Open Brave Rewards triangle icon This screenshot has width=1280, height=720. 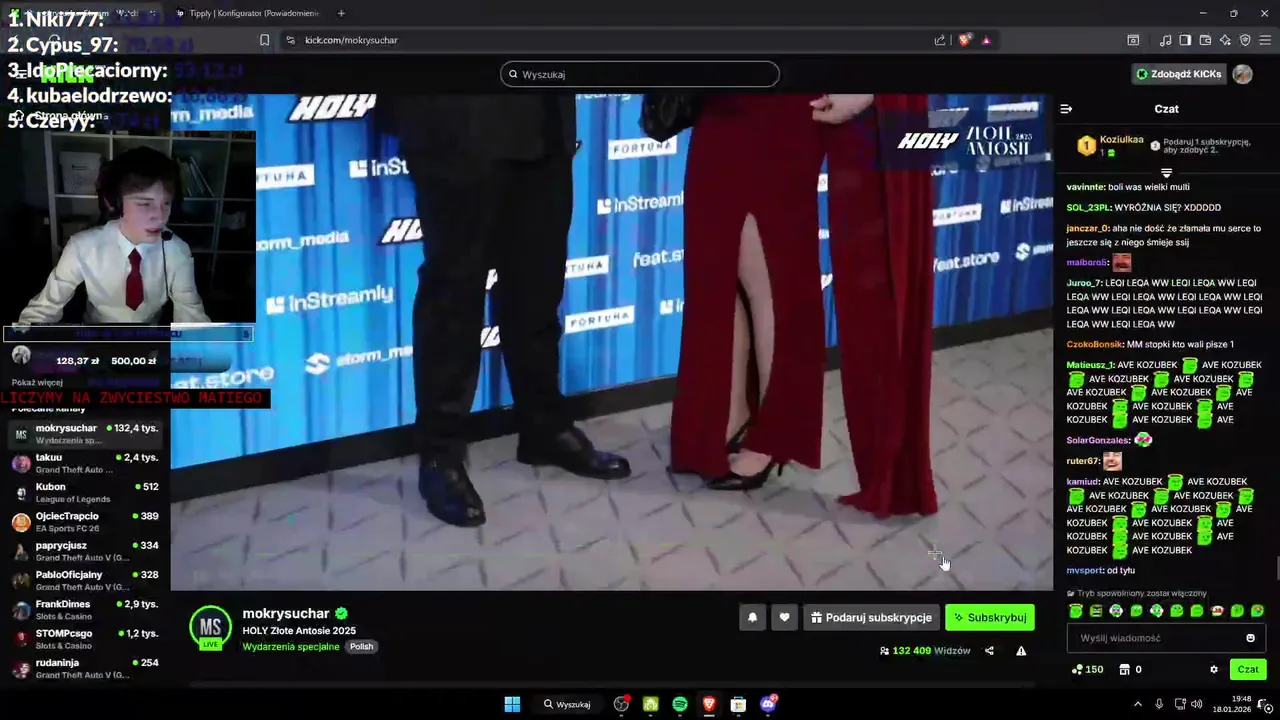tap(986, 40)
